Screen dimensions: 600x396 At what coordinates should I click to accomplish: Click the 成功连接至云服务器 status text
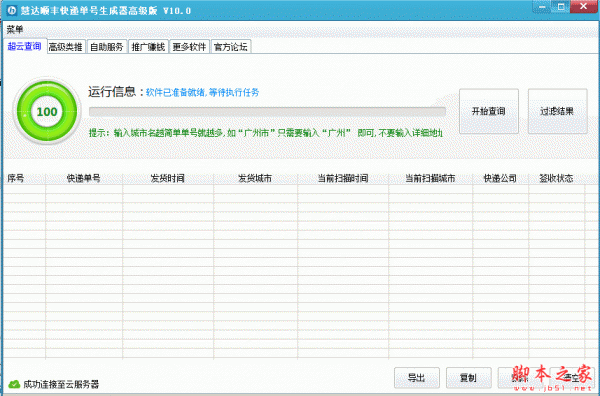coord(61,384)
